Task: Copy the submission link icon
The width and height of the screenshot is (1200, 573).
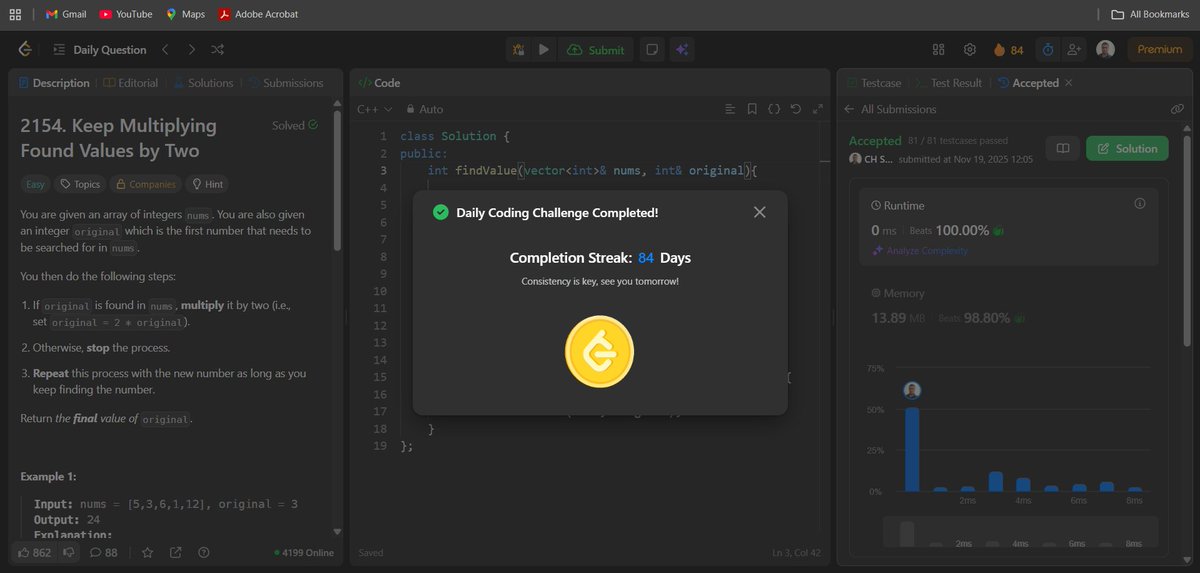Action: pyautogui.click(x=1177, y=109)
